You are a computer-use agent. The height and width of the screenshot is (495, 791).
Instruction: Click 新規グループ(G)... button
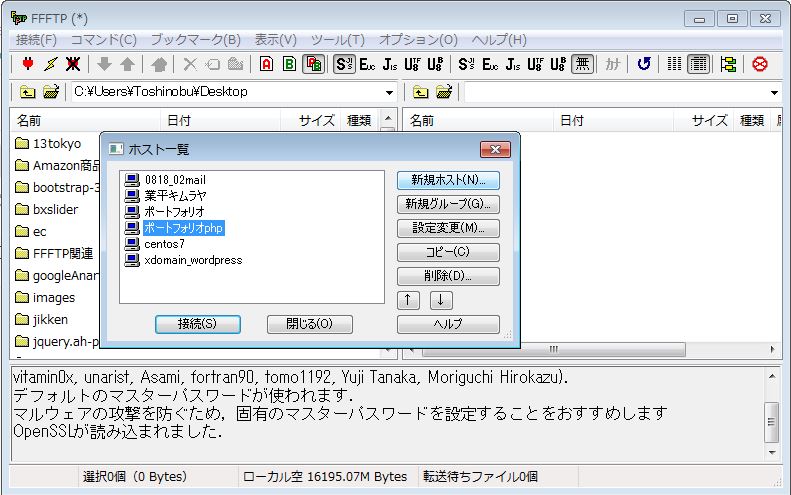[x=448, y=204]
